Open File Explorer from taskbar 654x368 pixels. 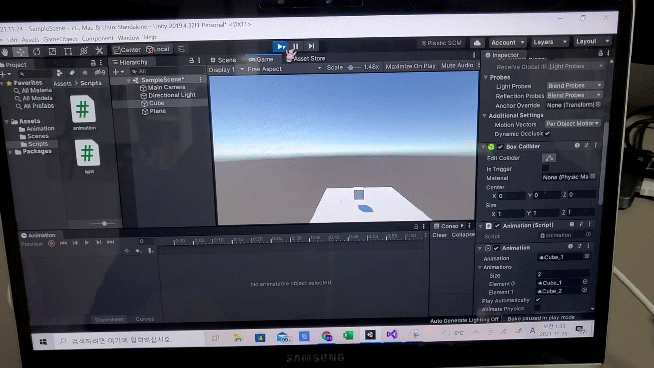tap(238, 338)
